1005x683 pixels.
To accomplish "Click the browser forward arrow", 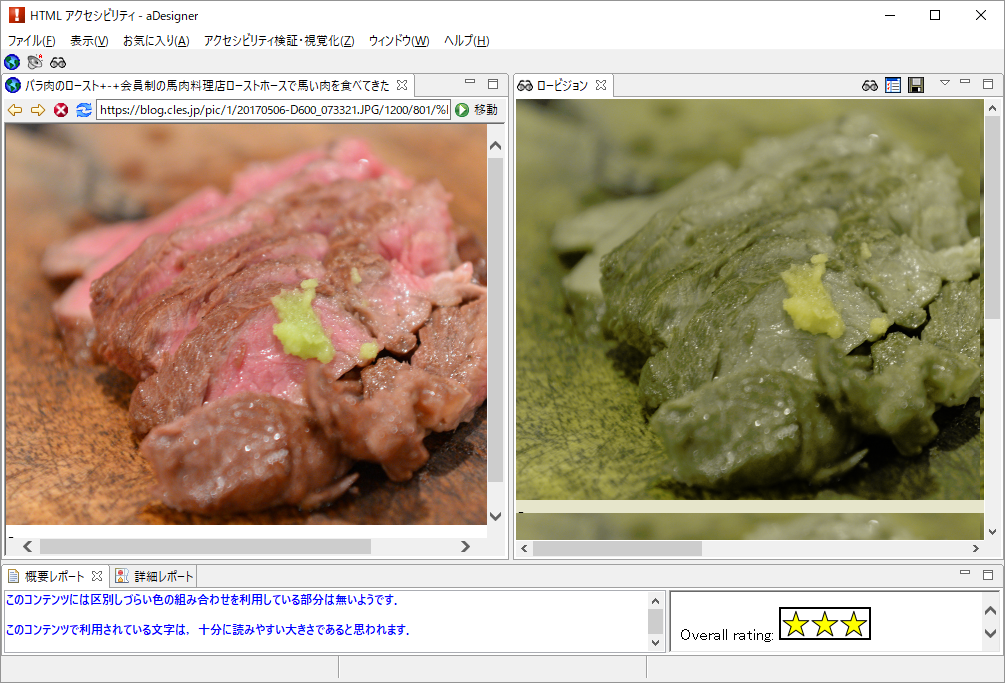I will [x=38, y=110].
